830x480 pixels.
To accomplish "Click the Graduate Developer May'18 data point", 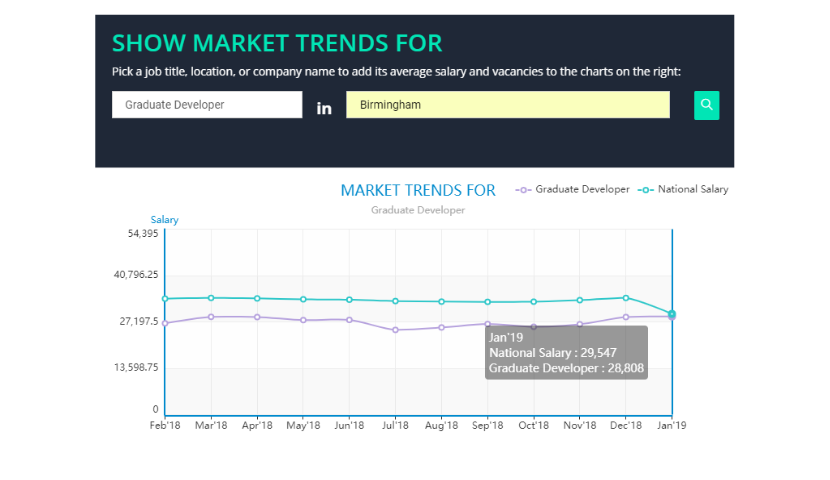I will [x=303, y=320].
